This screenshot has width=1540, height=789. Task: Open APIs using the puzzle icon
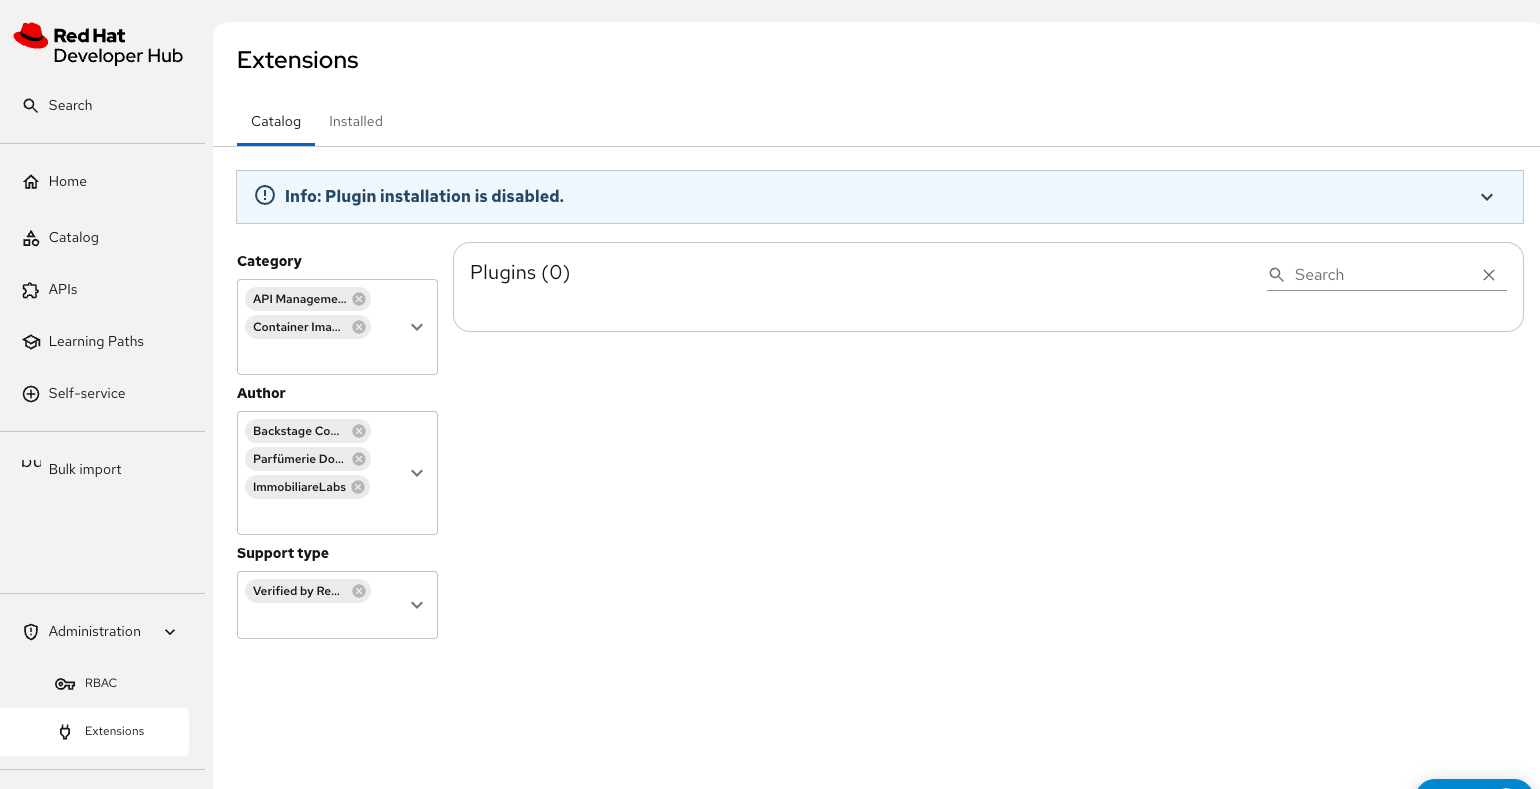[31, 290]
